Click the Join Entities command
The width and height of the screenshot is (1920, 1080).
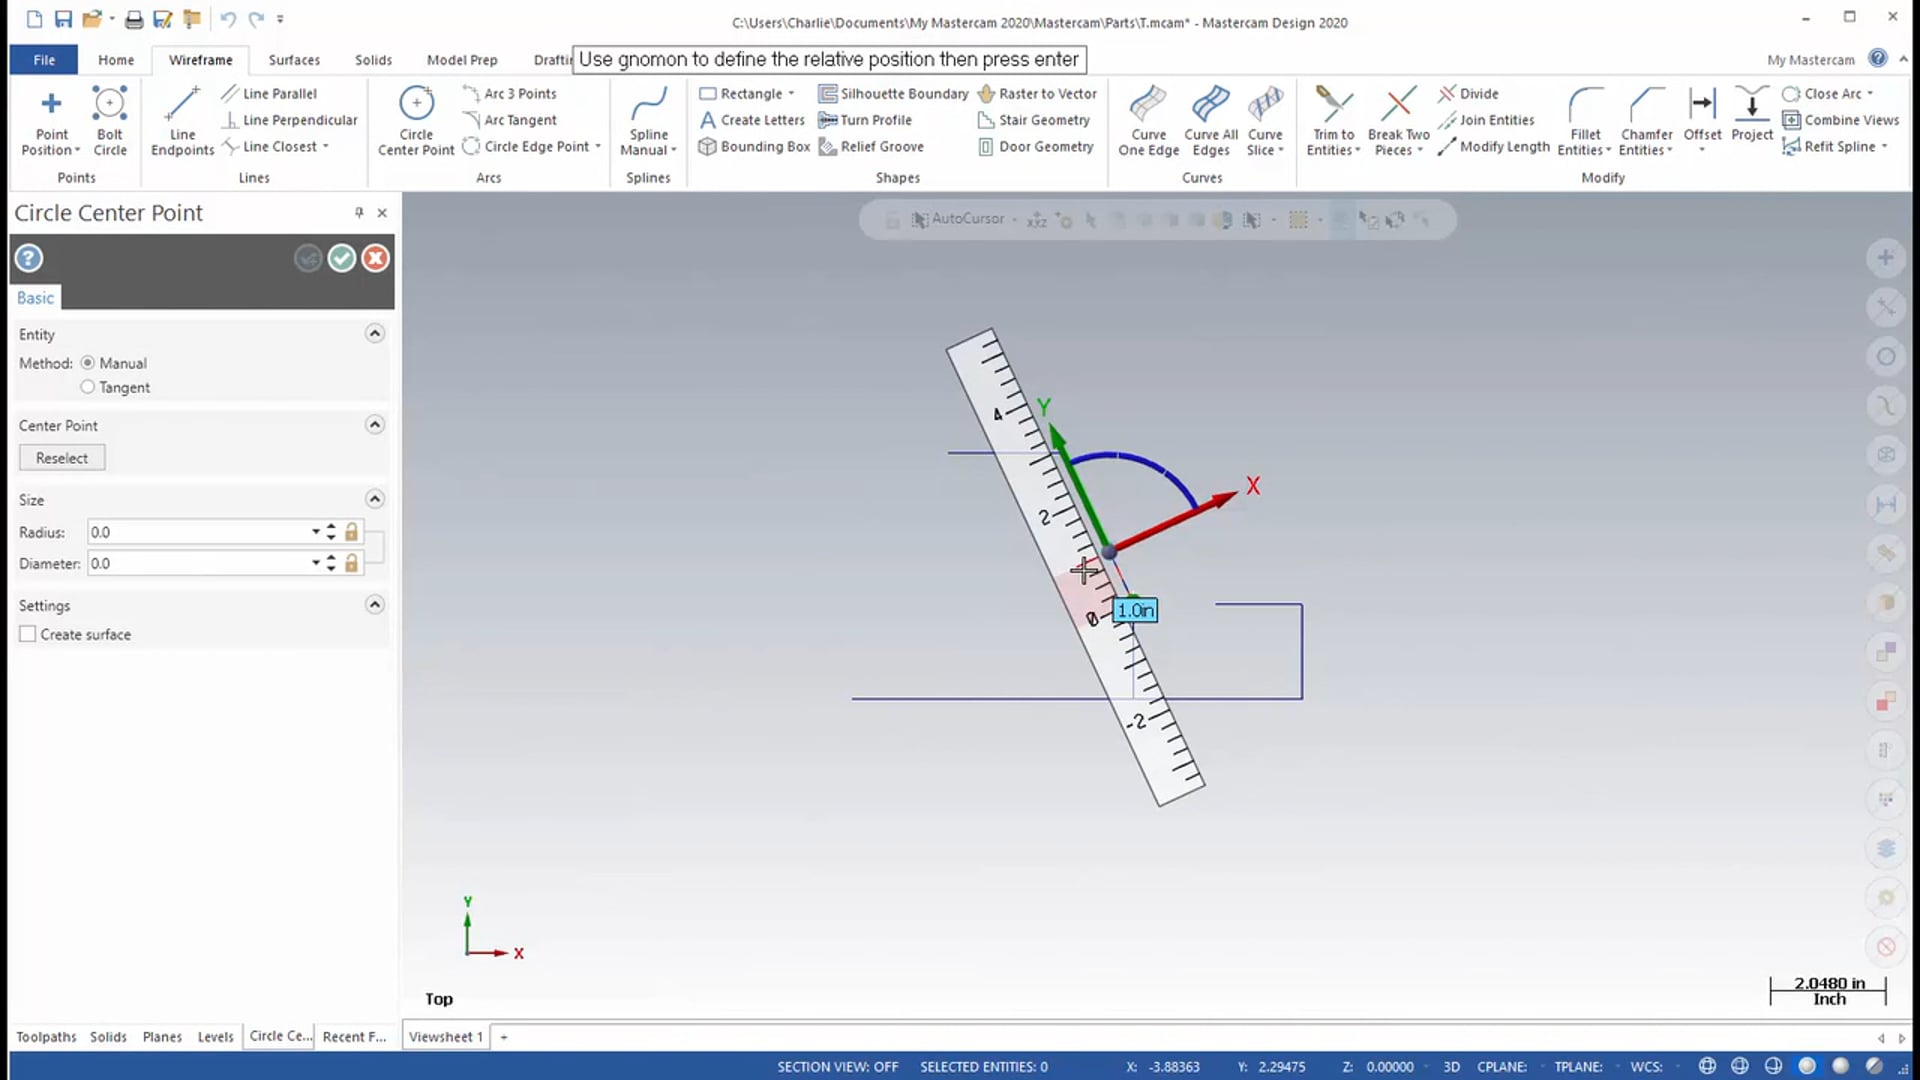1486,120
